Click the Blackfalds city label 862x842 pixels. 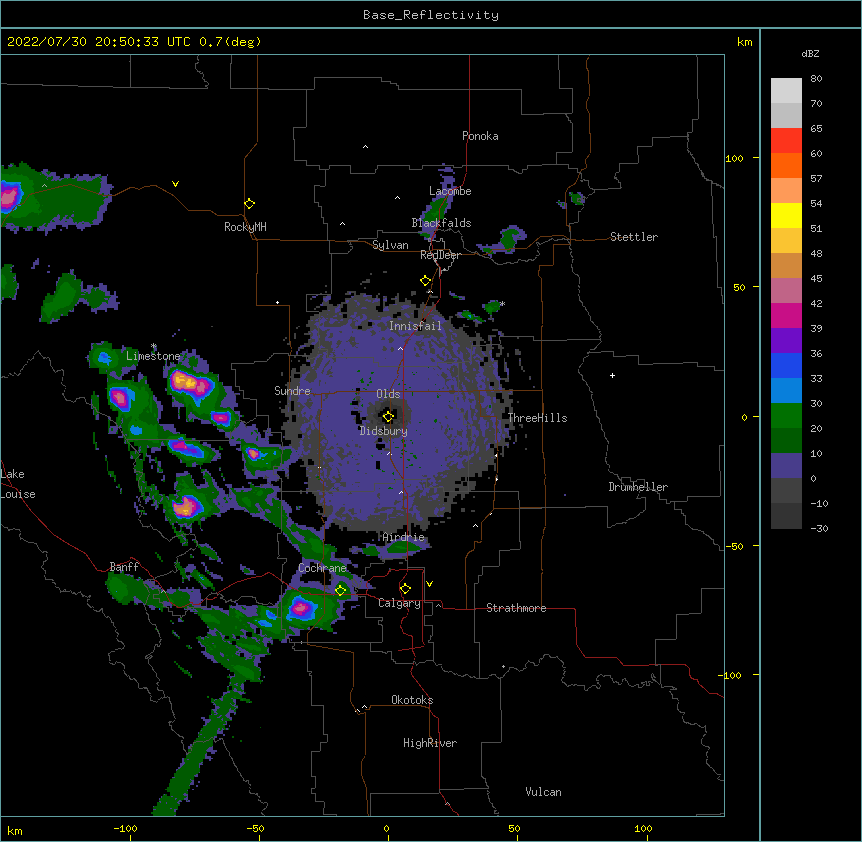click(441, 223)
